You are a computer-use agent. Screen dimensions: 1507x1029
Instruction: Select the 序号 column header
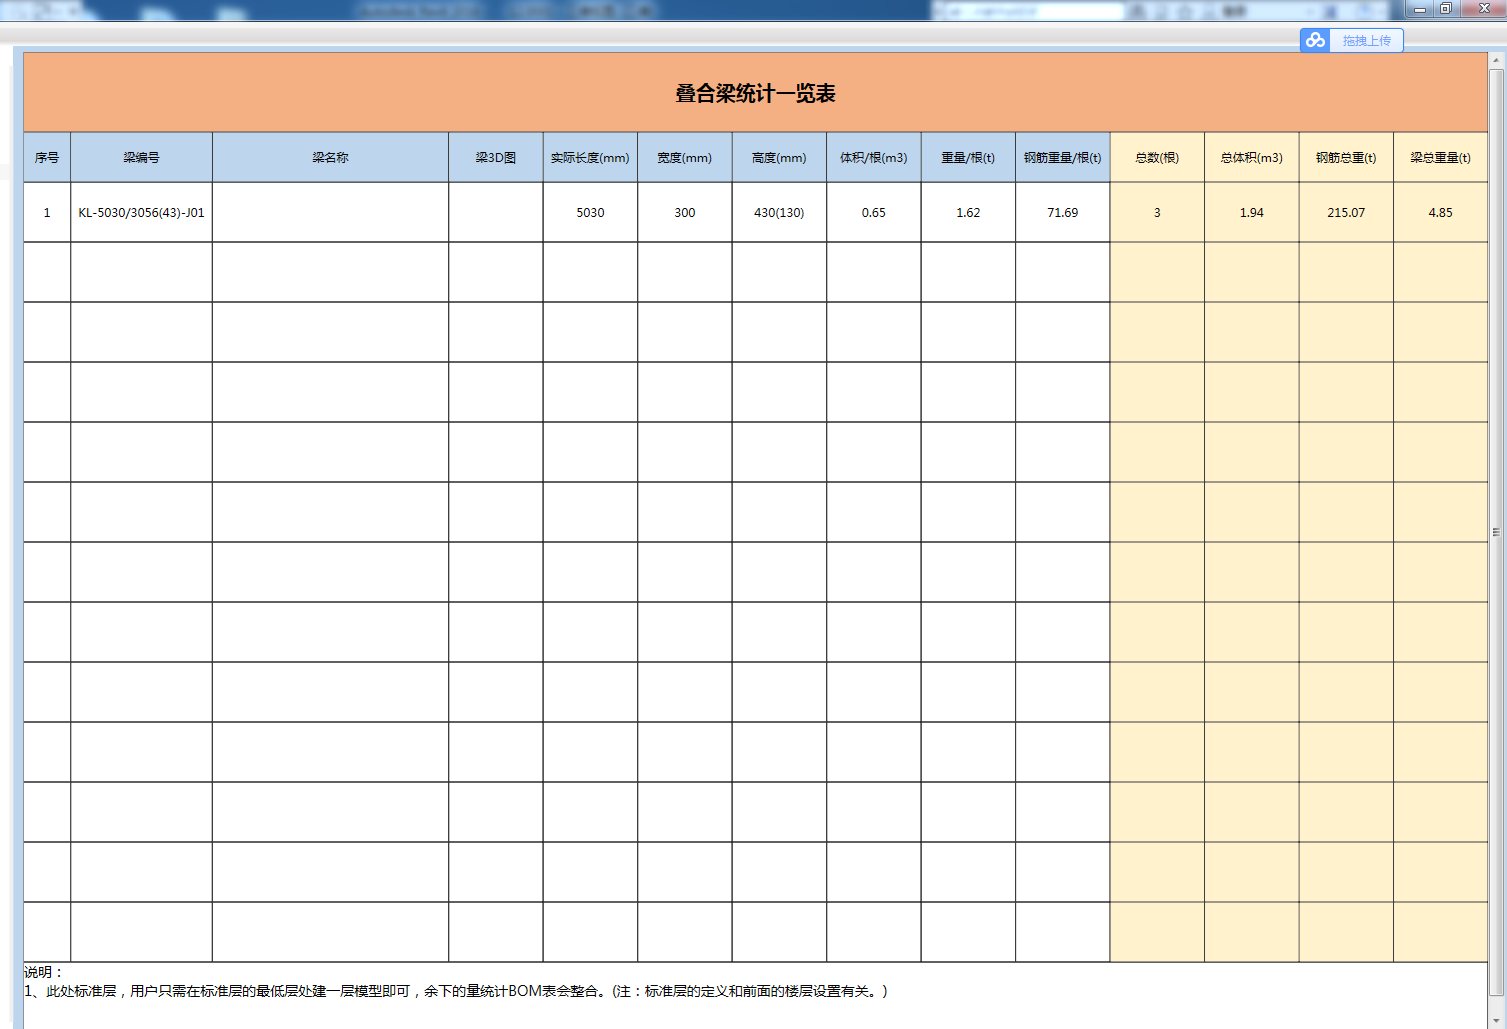coord(47,157)
